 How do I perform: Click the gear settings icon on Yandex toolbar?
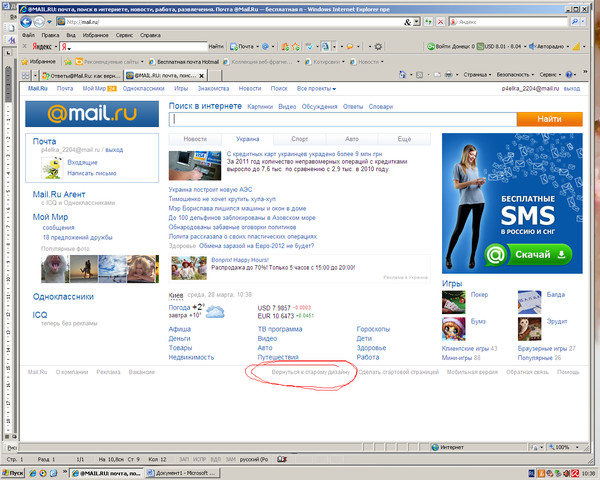point(378,47)
